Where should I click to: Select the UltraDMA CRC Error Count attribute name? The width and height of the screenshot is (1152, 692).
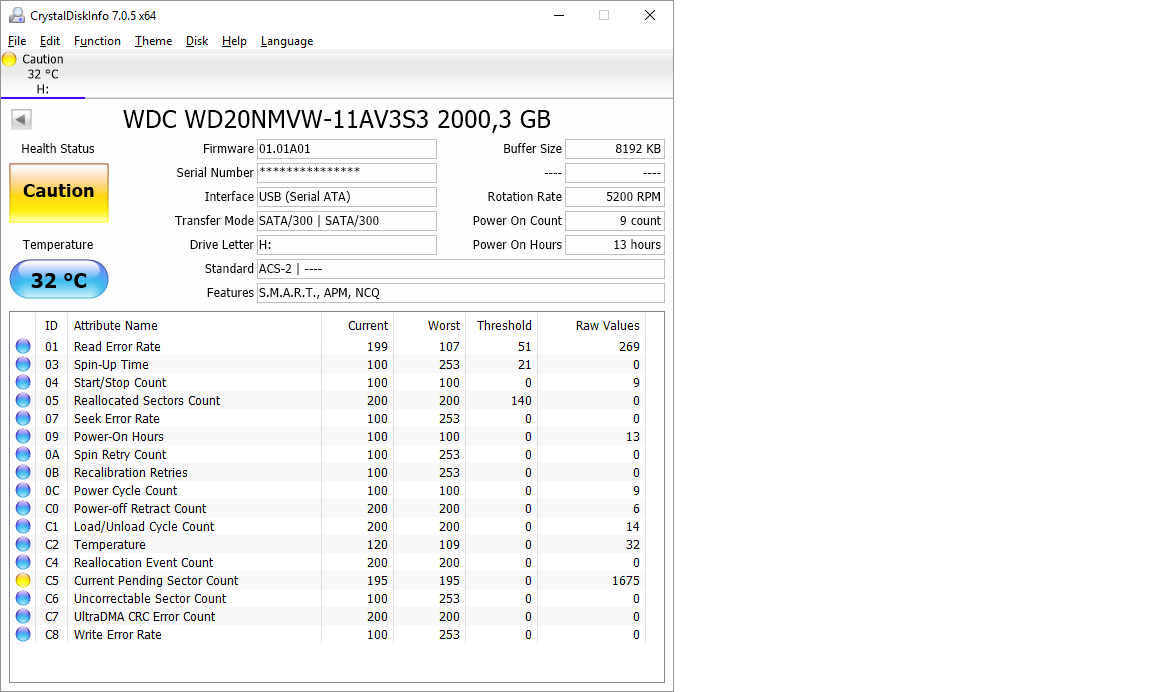(144, 616)
